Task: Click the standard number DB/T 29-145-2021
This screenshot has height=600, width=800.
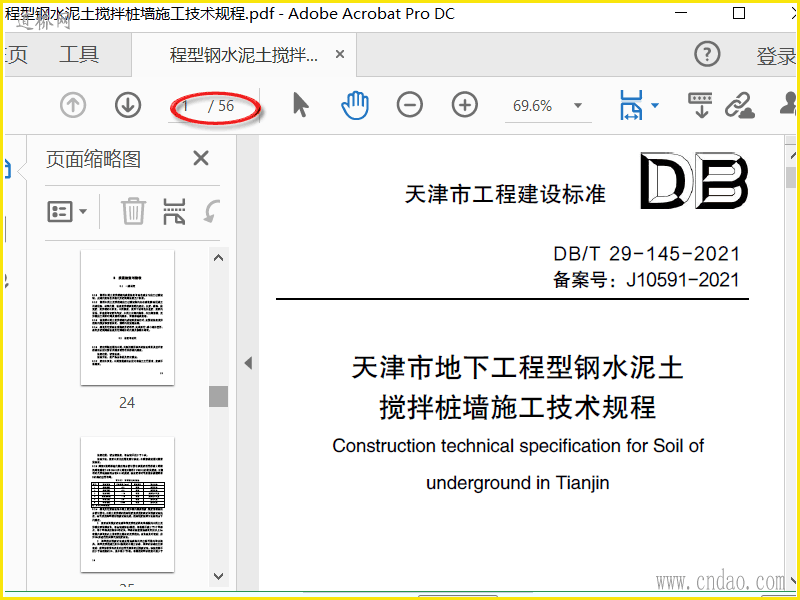Action: click(x=646, y=254)
